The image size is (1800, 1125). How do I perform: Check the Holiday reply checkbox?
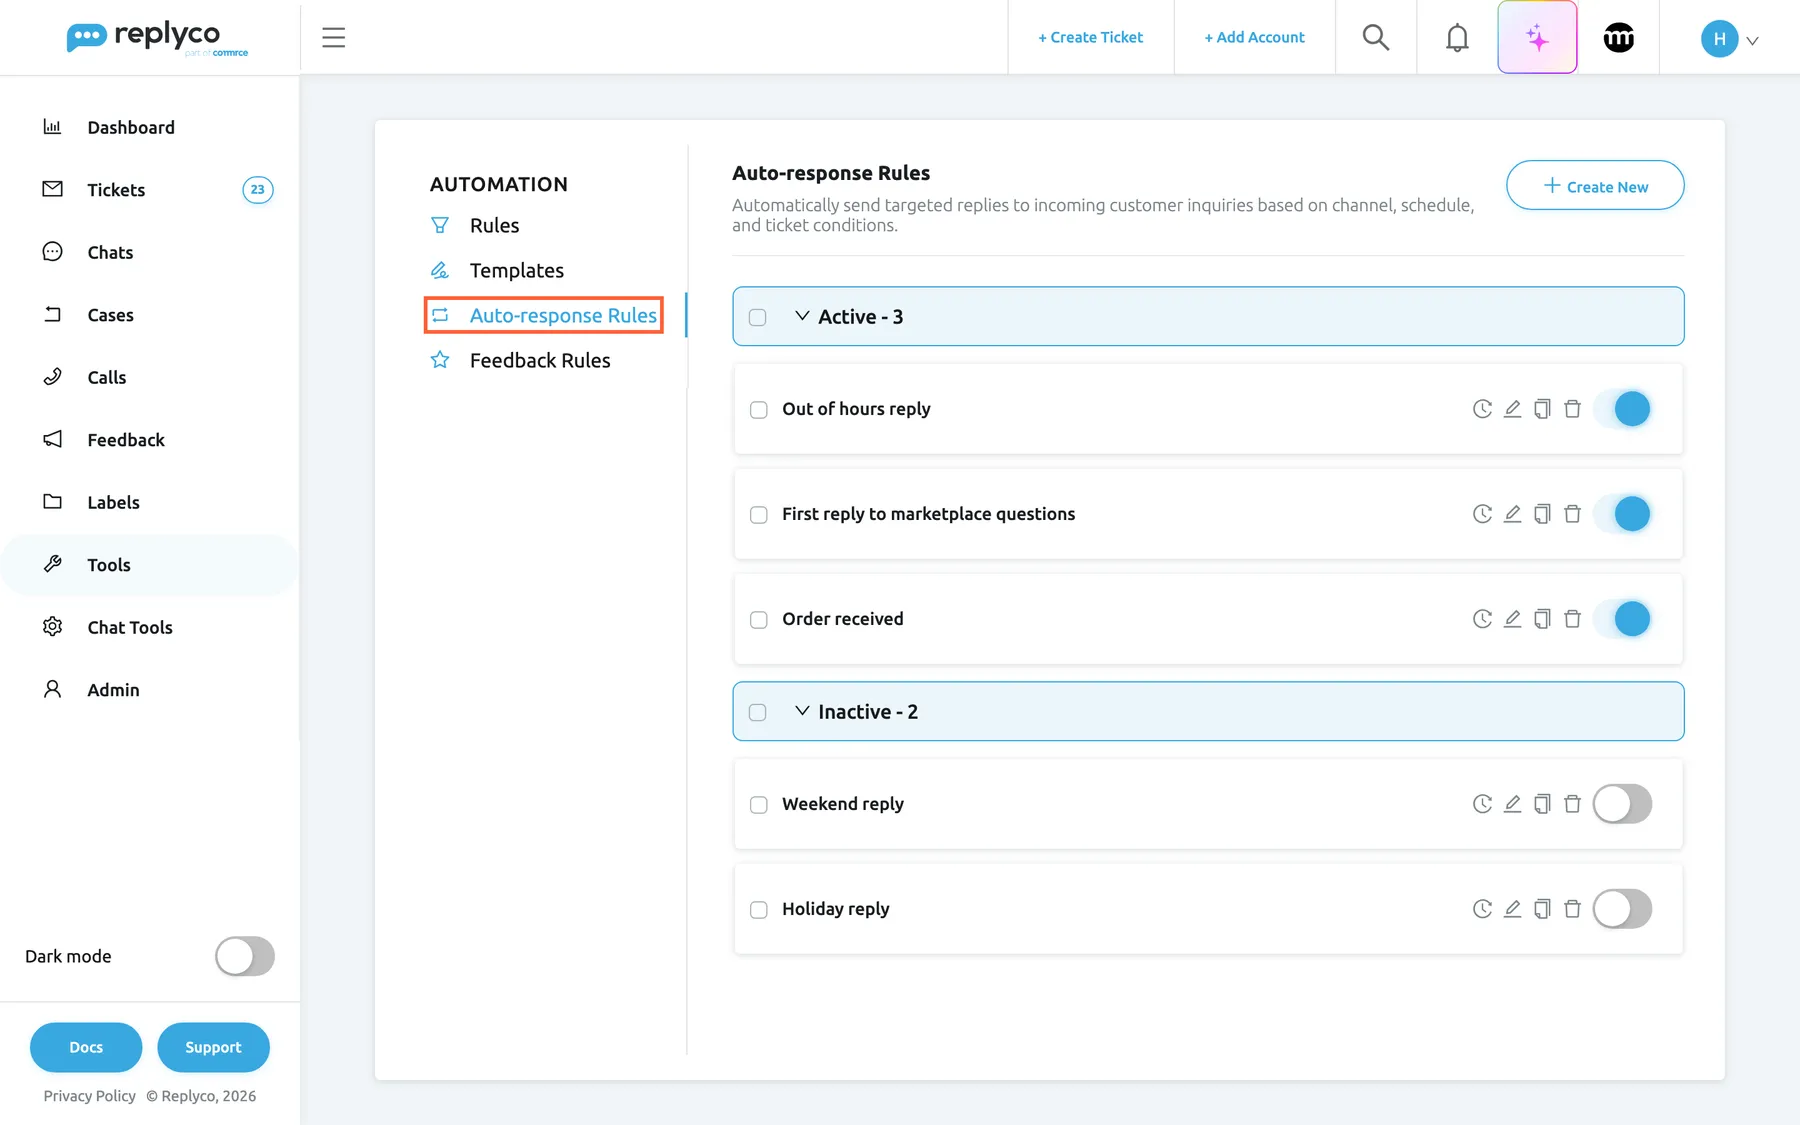759,910
